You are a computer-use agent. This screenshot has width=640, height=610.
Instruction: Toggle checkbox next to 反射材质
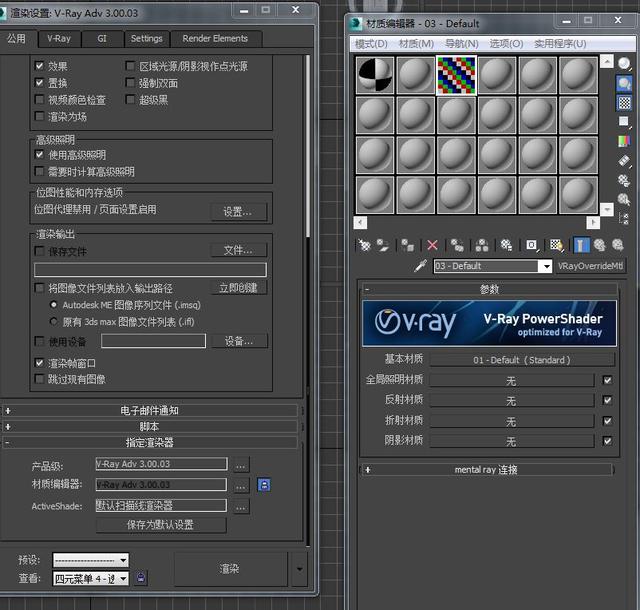coord(607,400)
